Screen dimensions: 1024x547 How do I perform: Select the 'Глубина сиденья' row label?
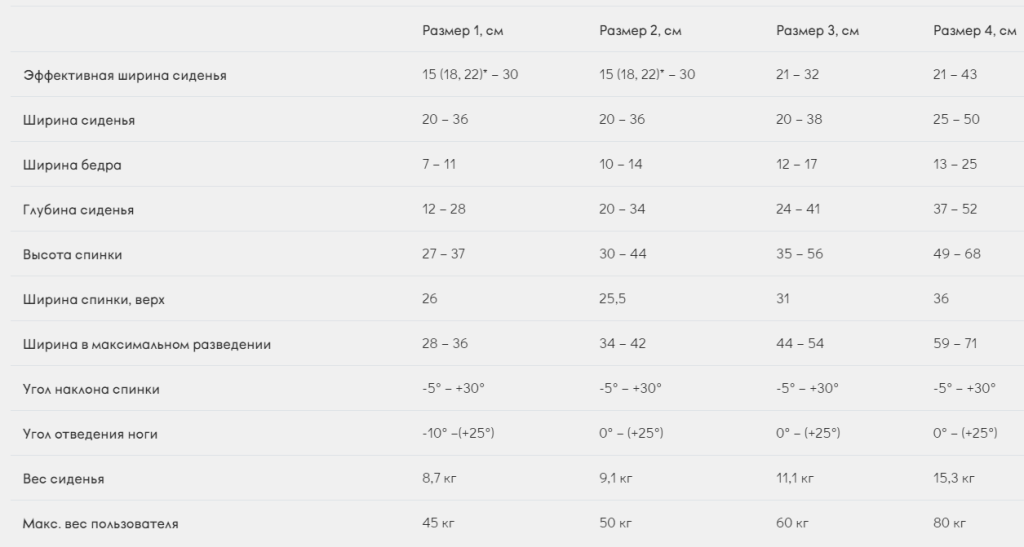[78, 210]
